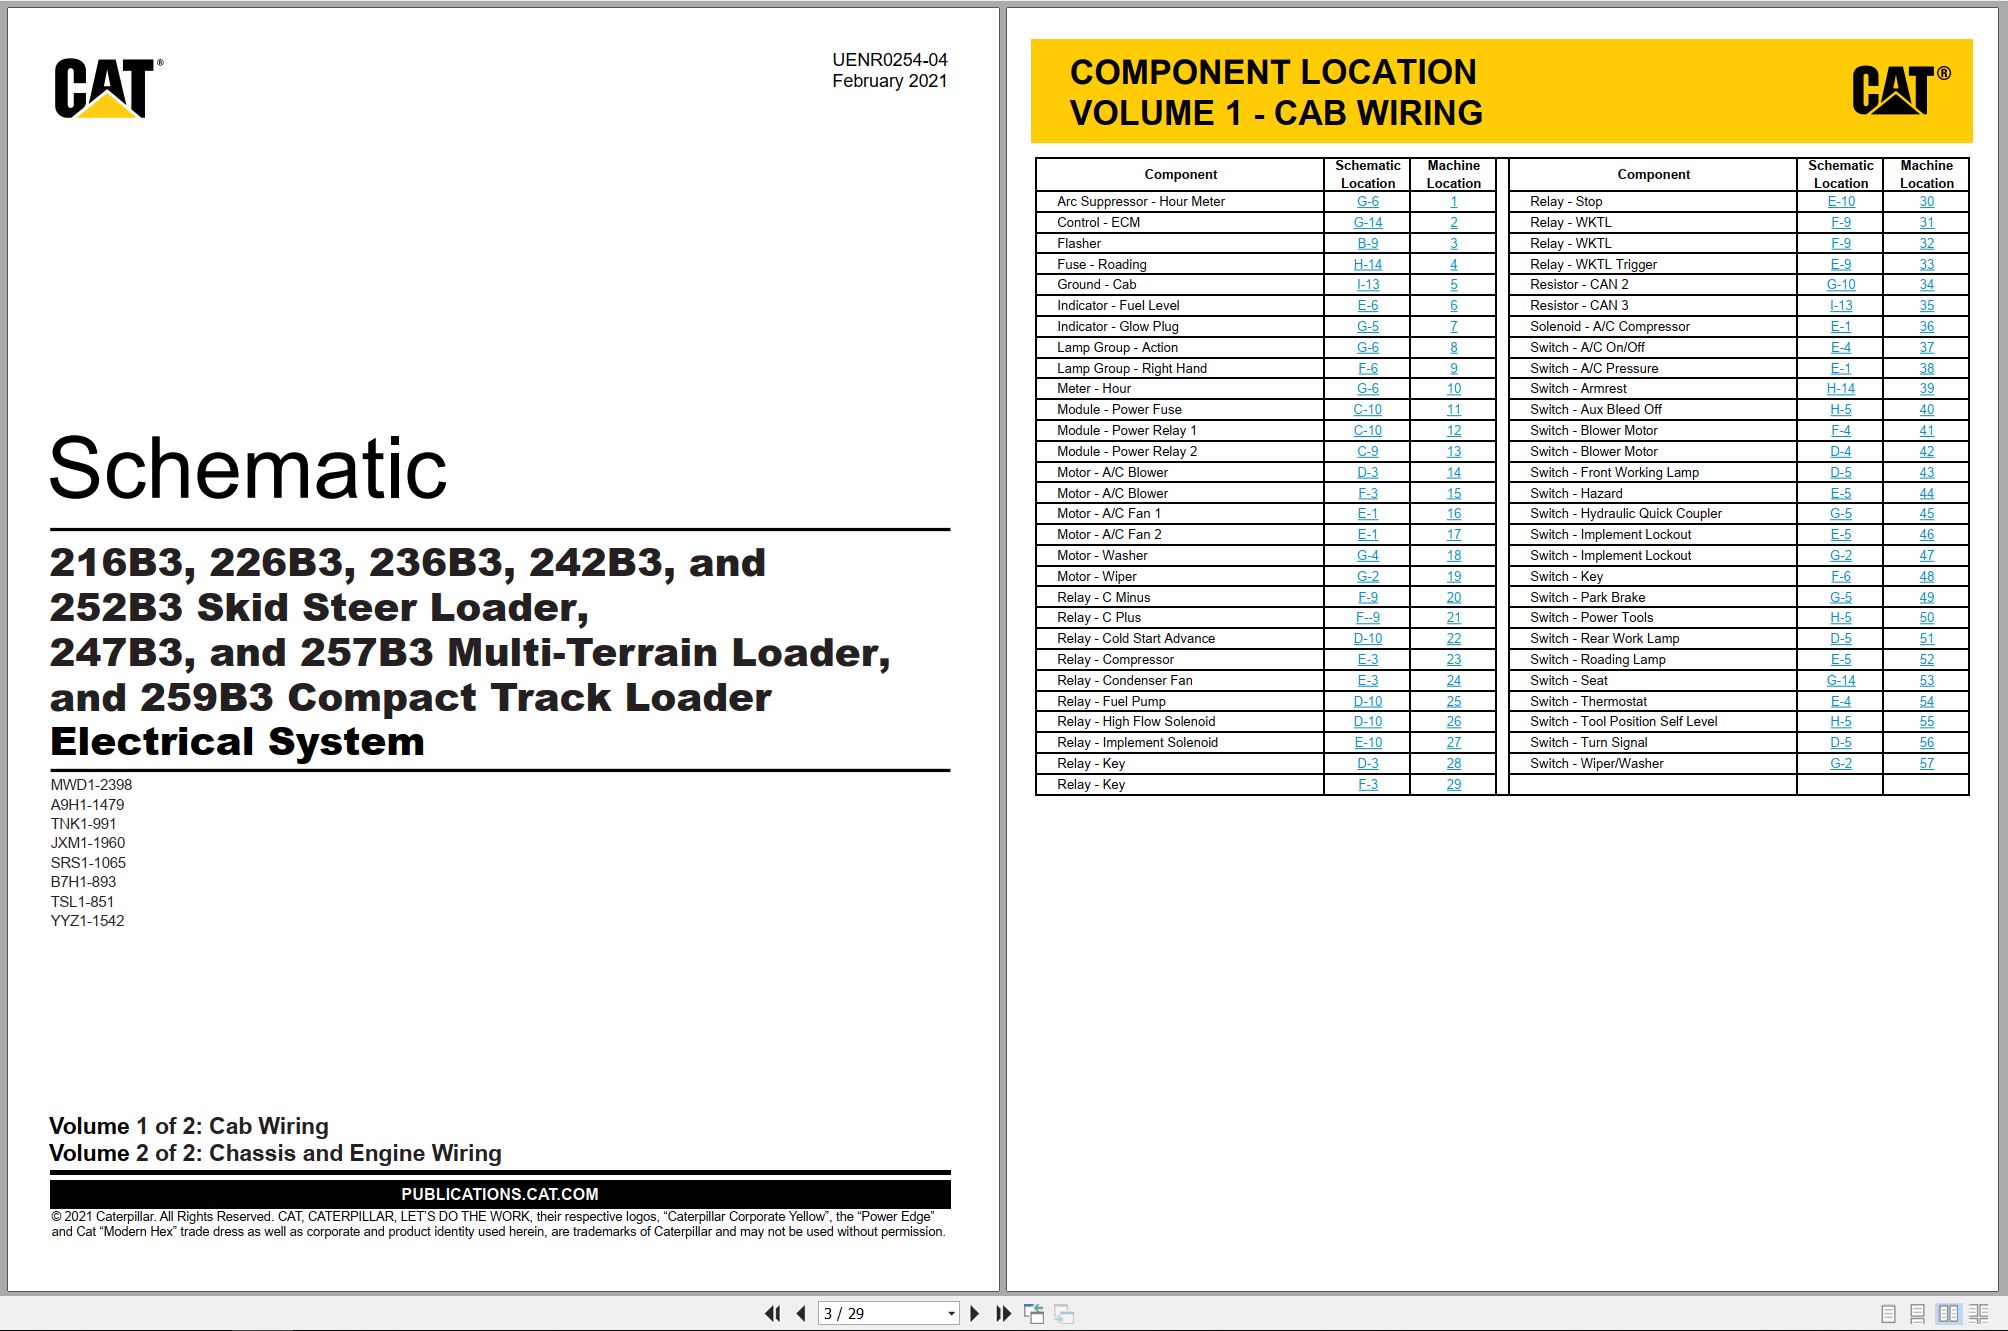The width and height of the screenshot is (2008, 1331).
Task: Open machine location 16 for Motor - A/C Fan 1
Action: click(x=1454, y=514)
